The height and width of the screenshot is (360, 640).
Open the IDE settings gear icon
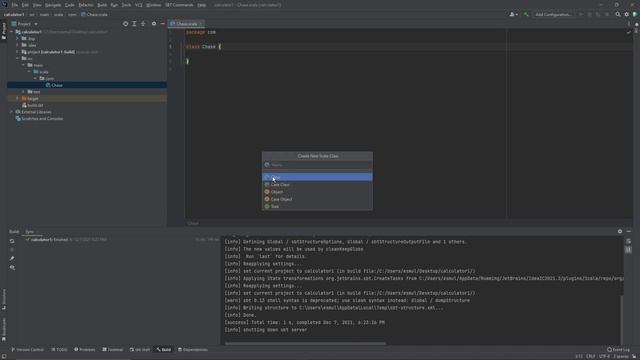(627, 14)
